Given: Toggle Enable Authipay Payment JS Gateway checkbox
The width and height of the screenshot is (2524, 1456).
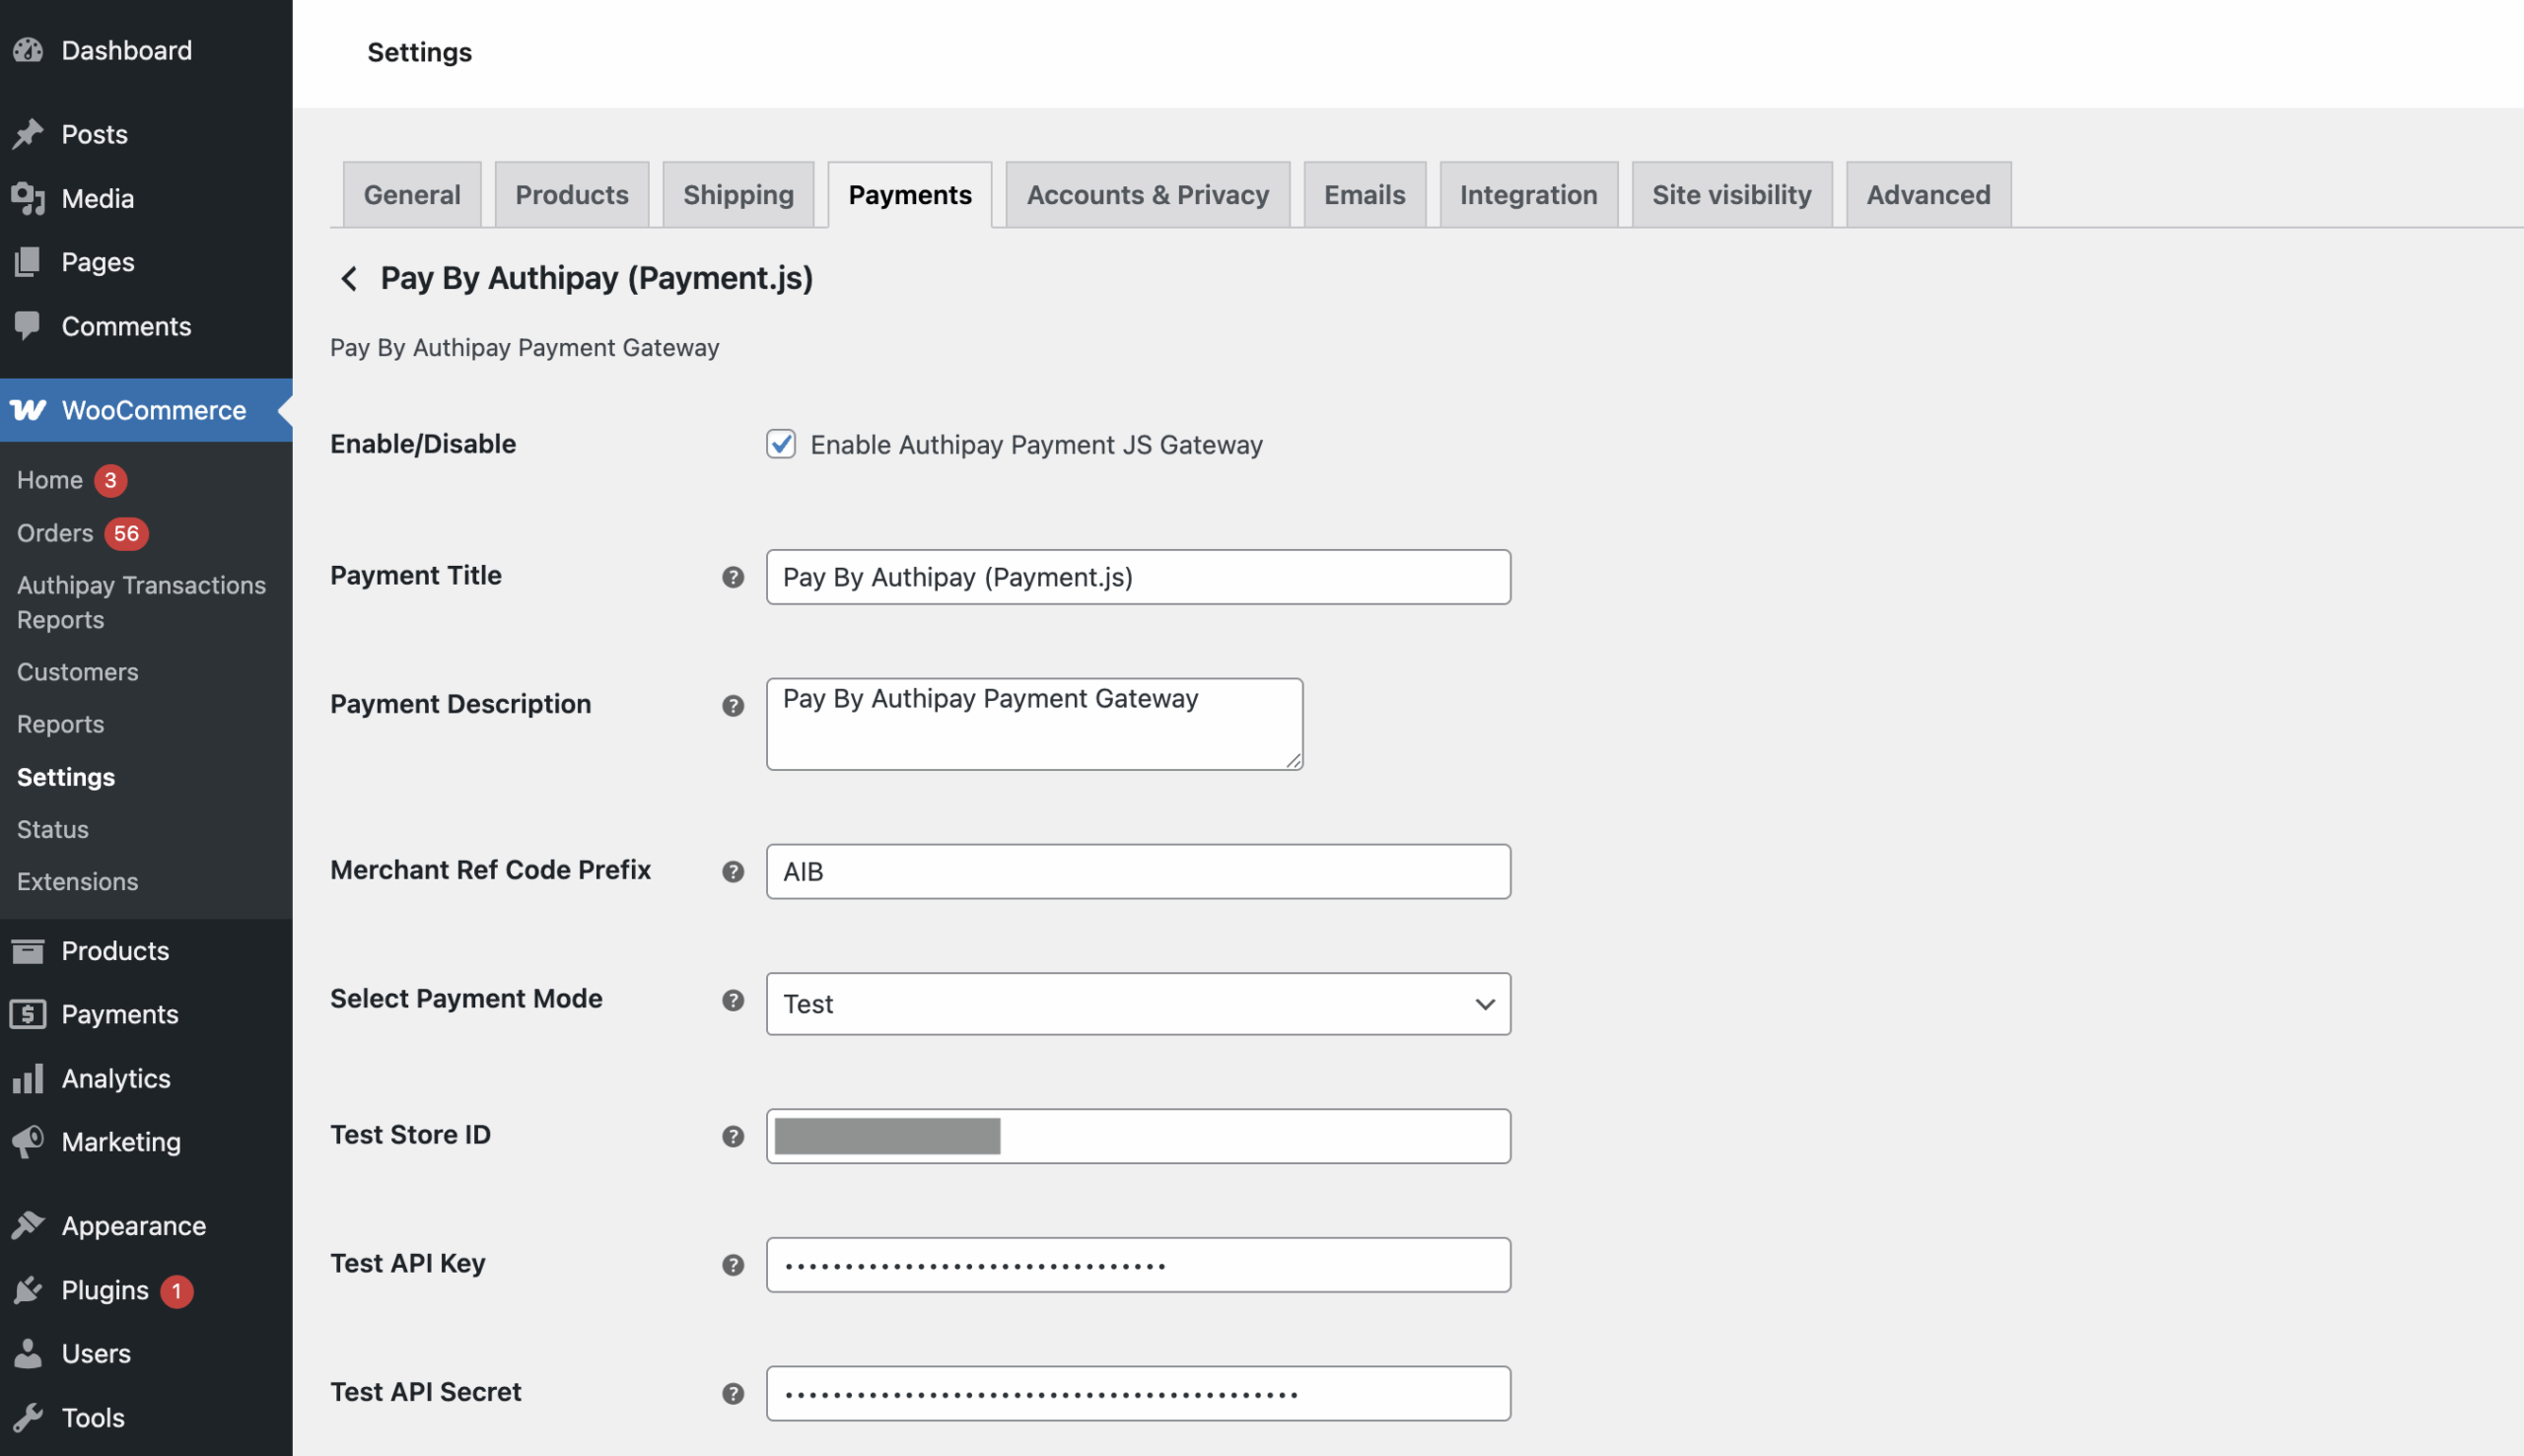Looking at the screenshot, I should pyautogui.click(x=781, y=444).
